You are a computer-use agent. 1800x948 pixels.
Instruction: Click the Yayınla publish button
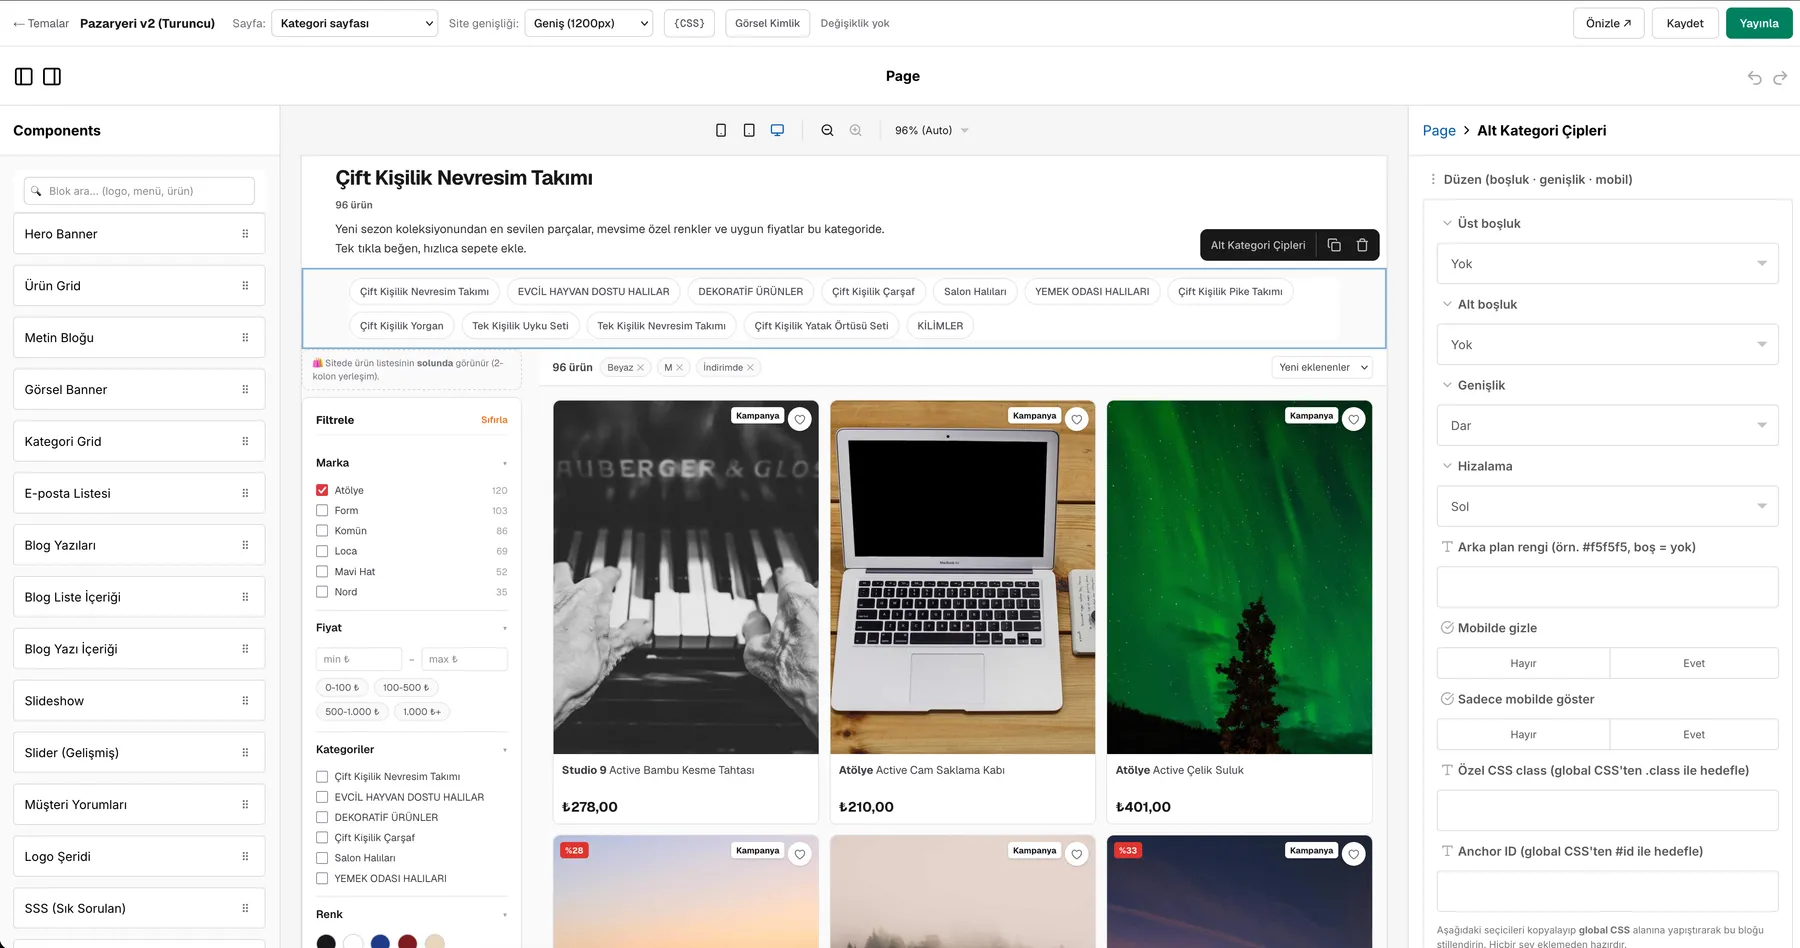[1759, 23]
